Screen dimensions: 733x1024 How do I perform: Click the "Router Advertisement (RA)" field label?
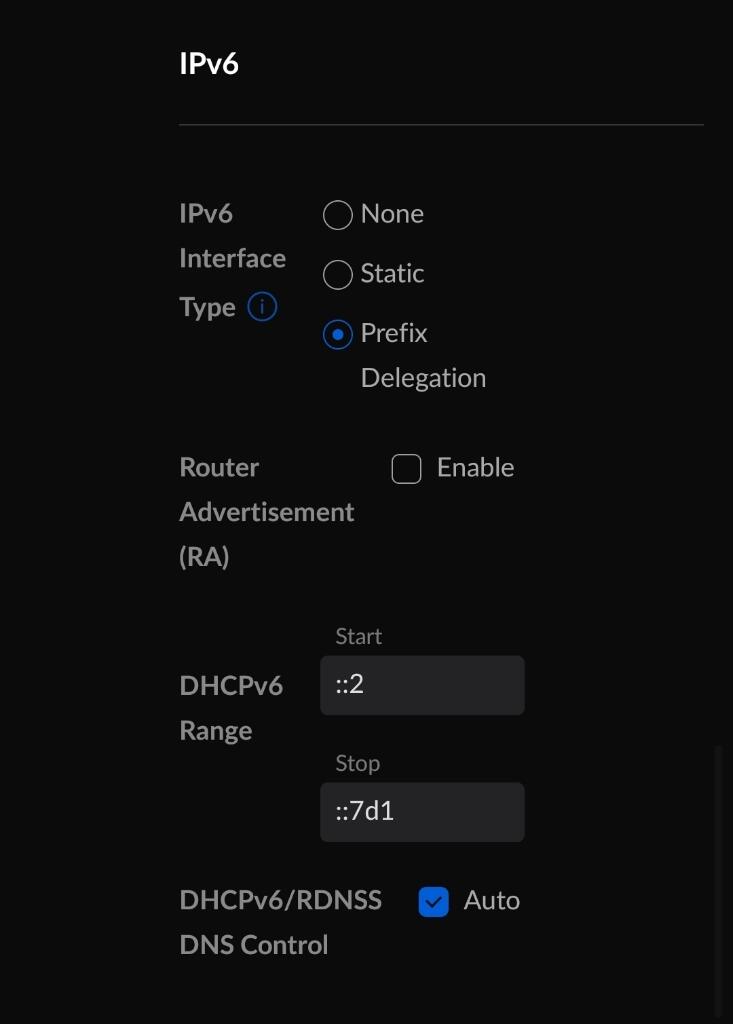pyautogui.click(x=266, y=512)
